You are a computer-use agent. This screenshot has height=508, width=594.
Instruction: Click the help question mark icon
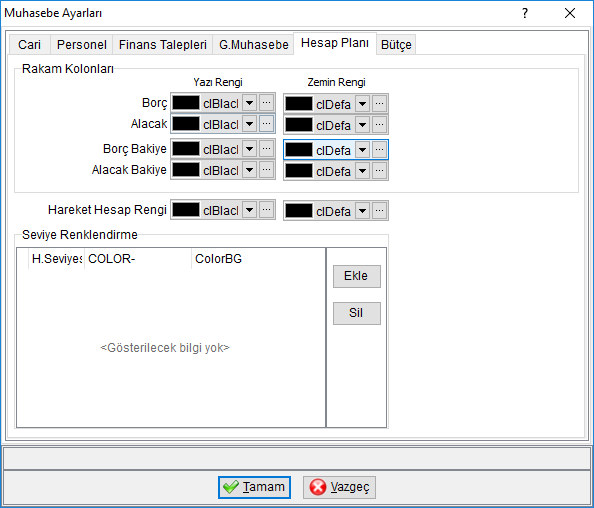(525, 14)
